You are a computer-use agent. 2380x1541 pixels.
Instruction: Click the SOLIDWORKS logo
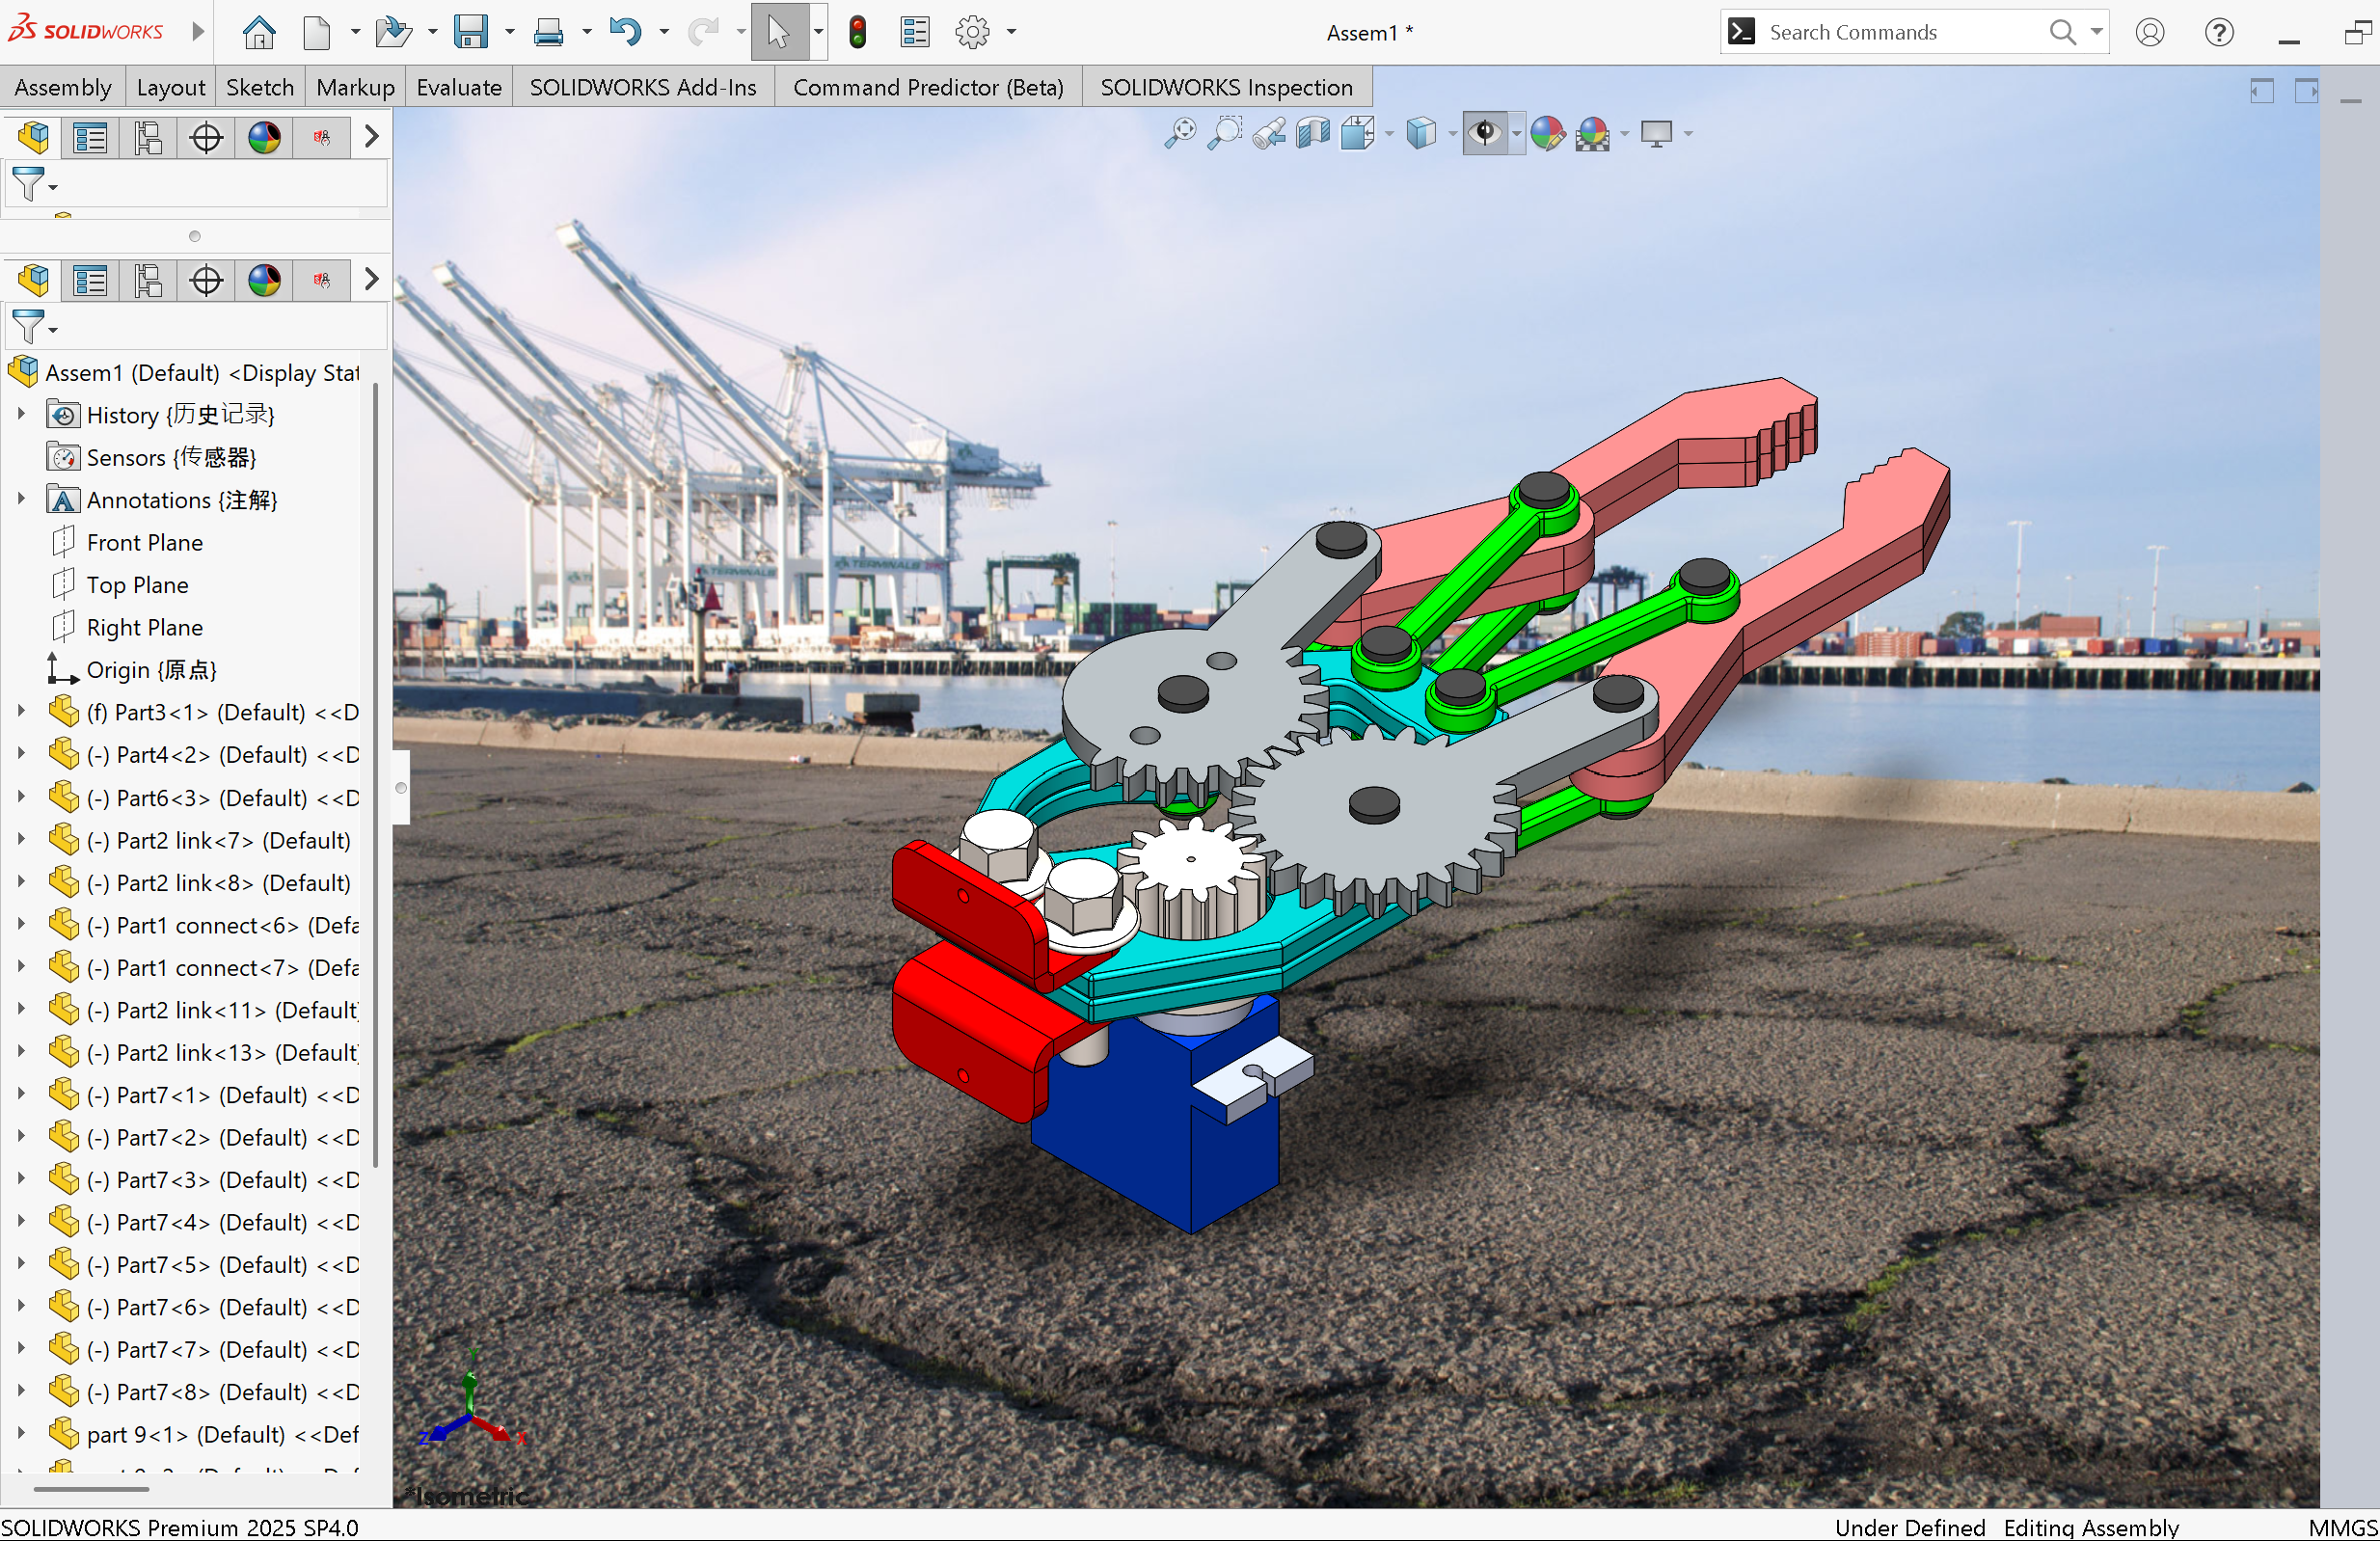(x=85, y=30)
